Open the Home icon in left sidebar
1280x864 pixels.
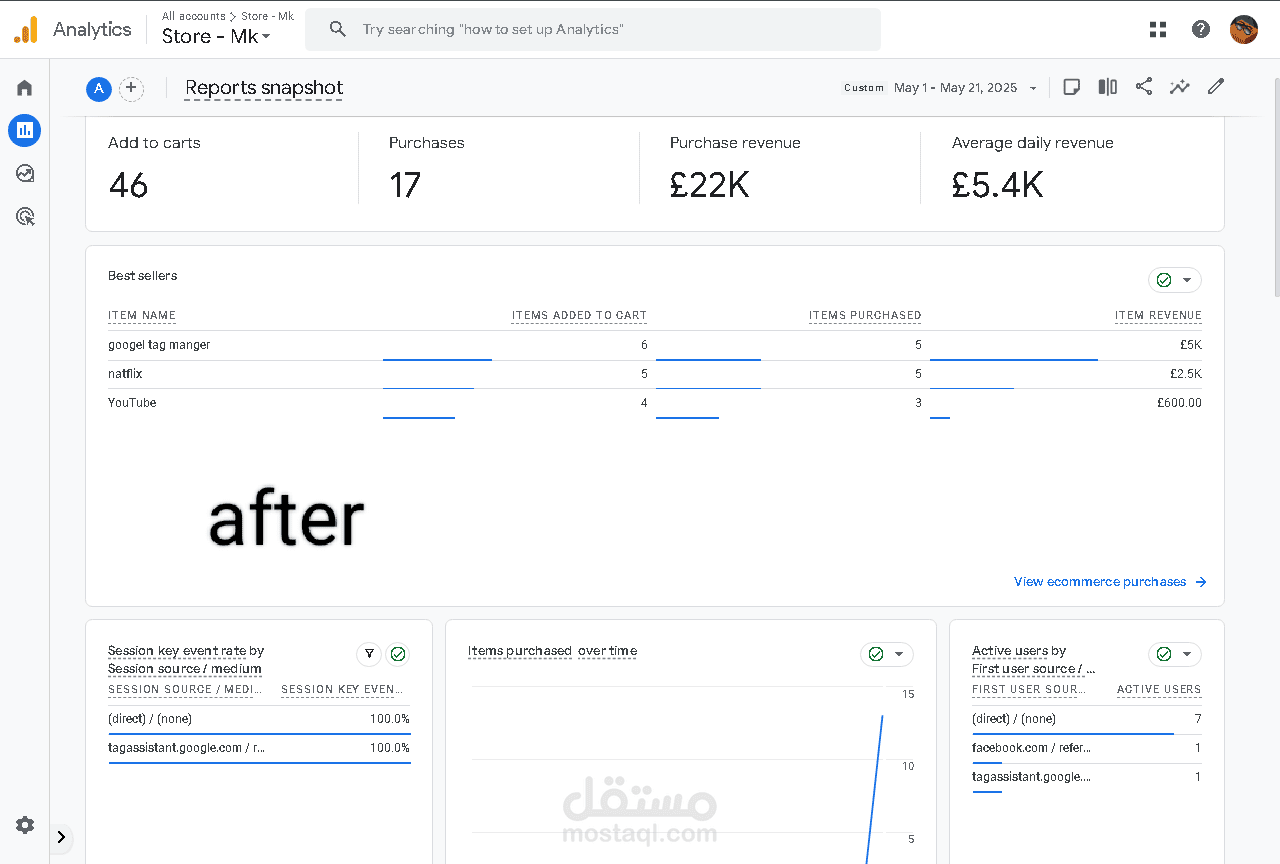[25, 88]
